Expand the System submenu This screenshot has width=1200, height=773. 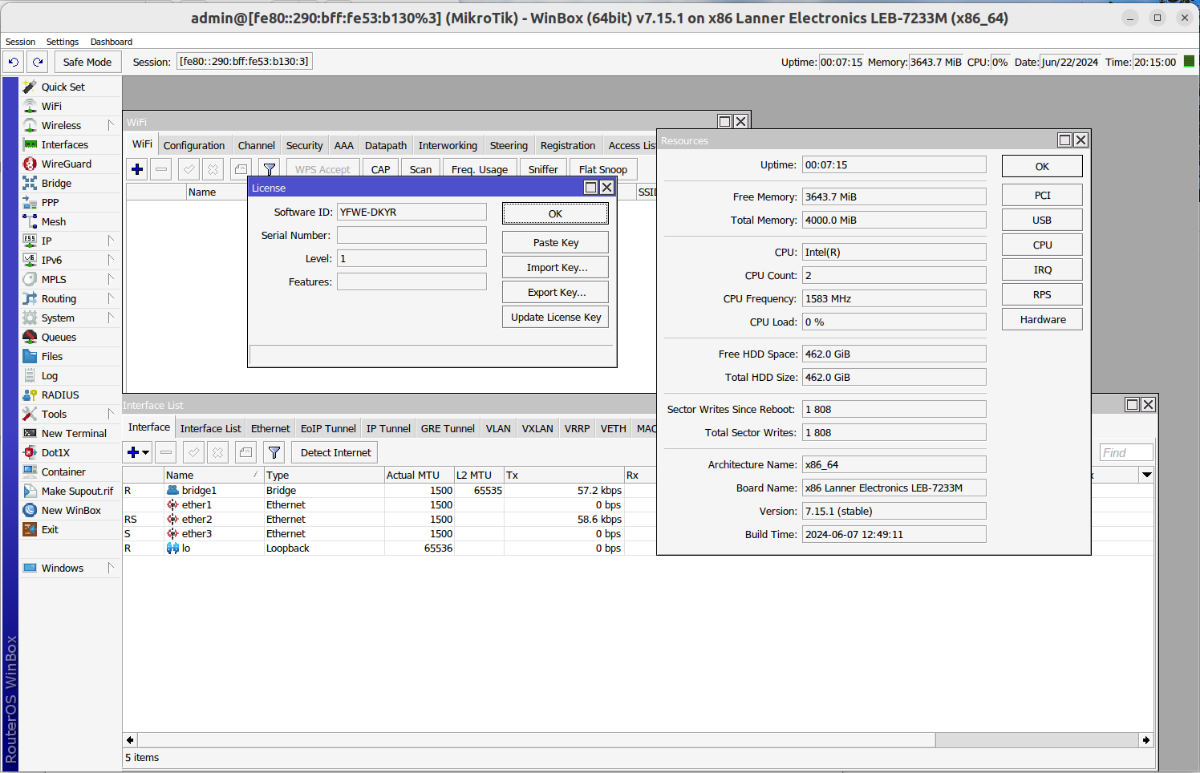point(111,318)
